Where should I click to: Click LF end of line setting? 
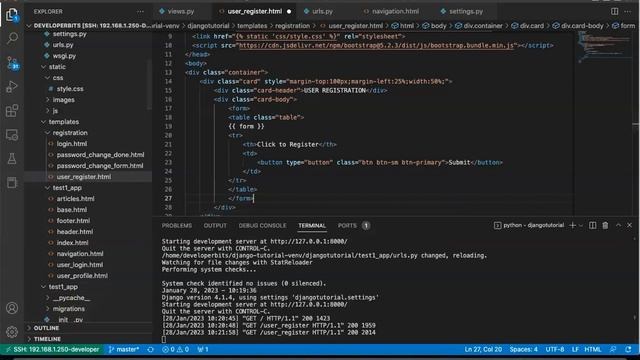click(575, 350)
